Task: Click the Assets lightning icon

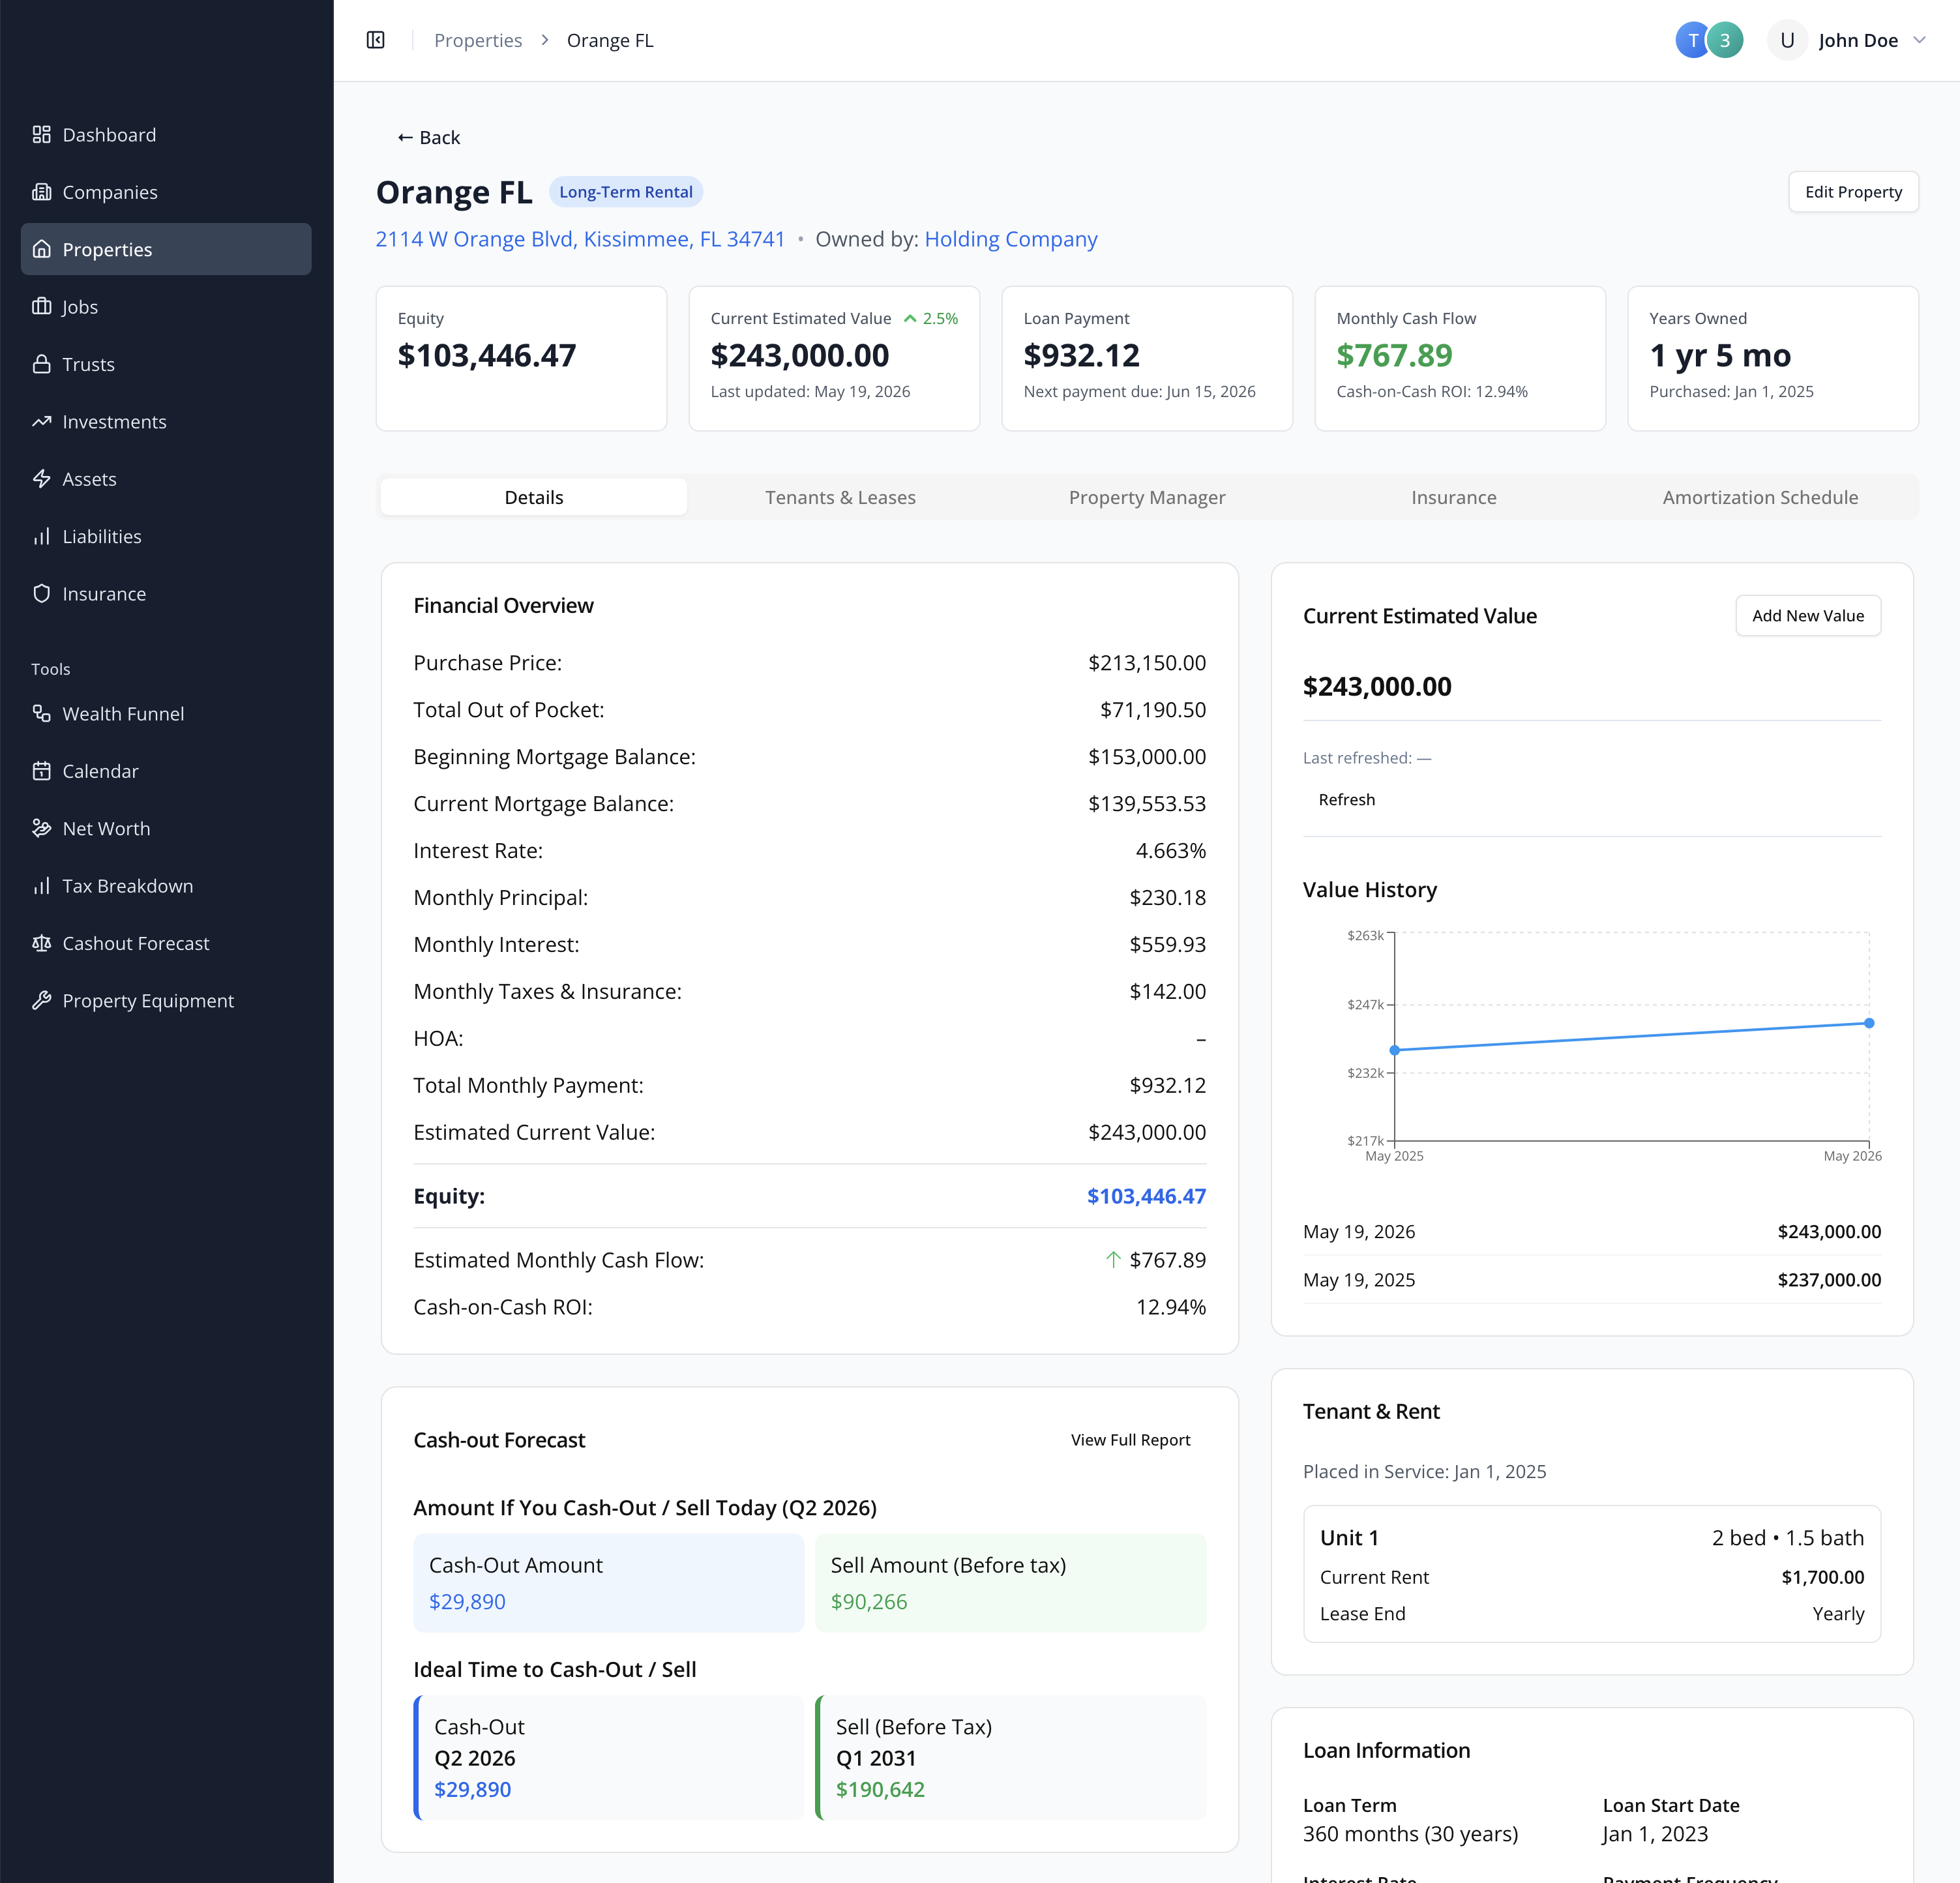Action: tap(41, 479)
